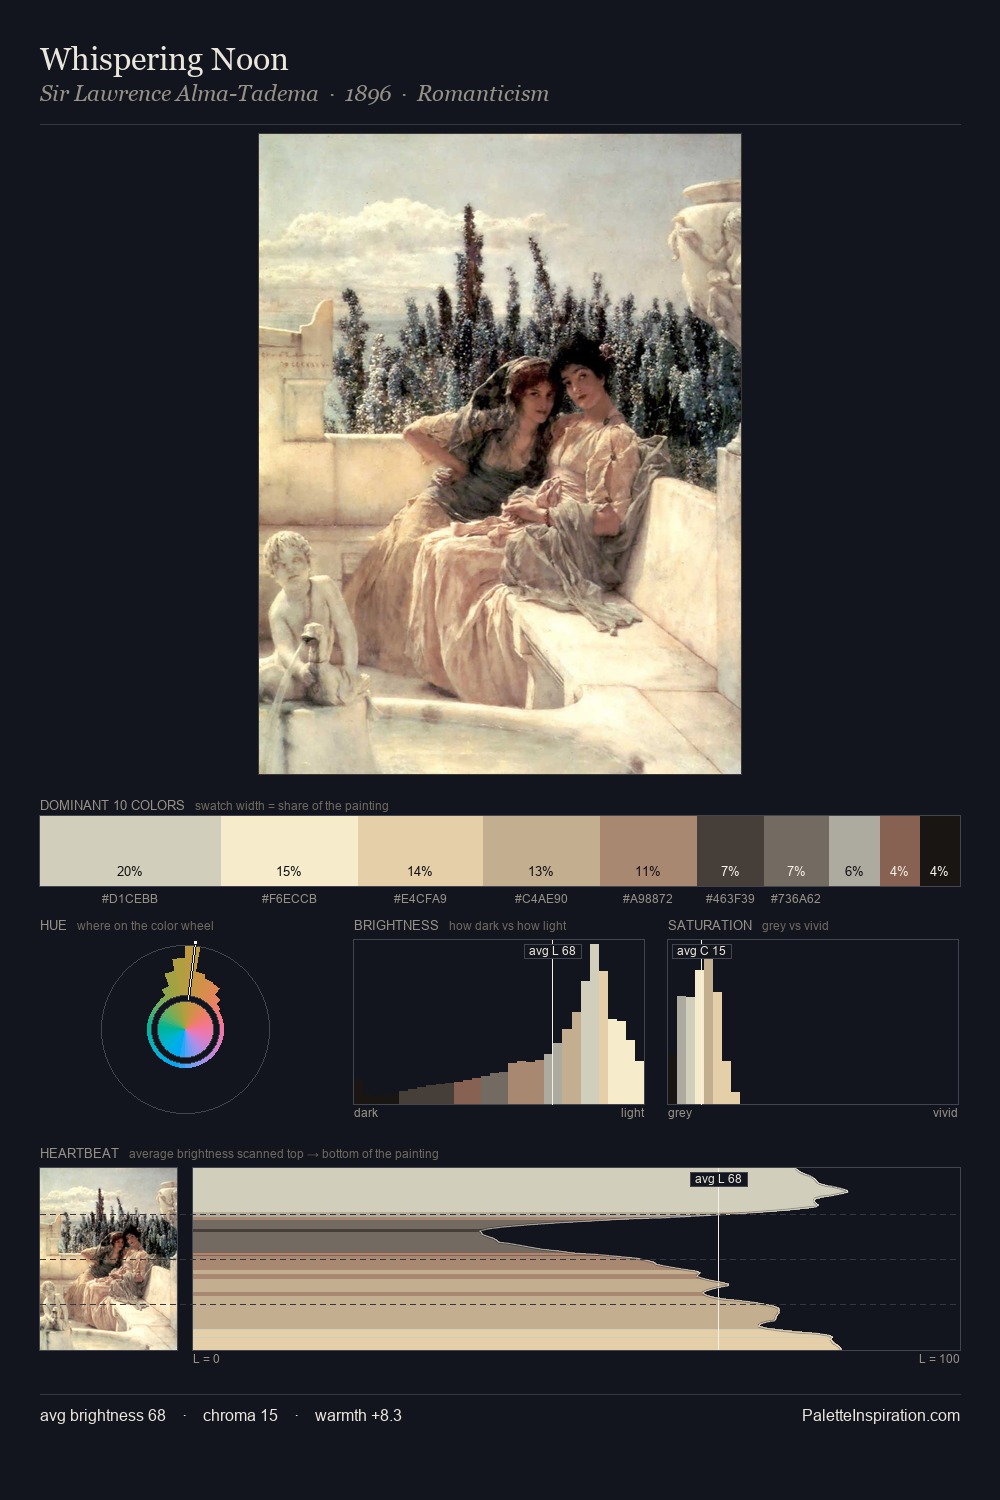Screen dimensions: 1000x1500
Task: Click the avg C 15 label in Saturation chart
Action: [x=701, y=951]
